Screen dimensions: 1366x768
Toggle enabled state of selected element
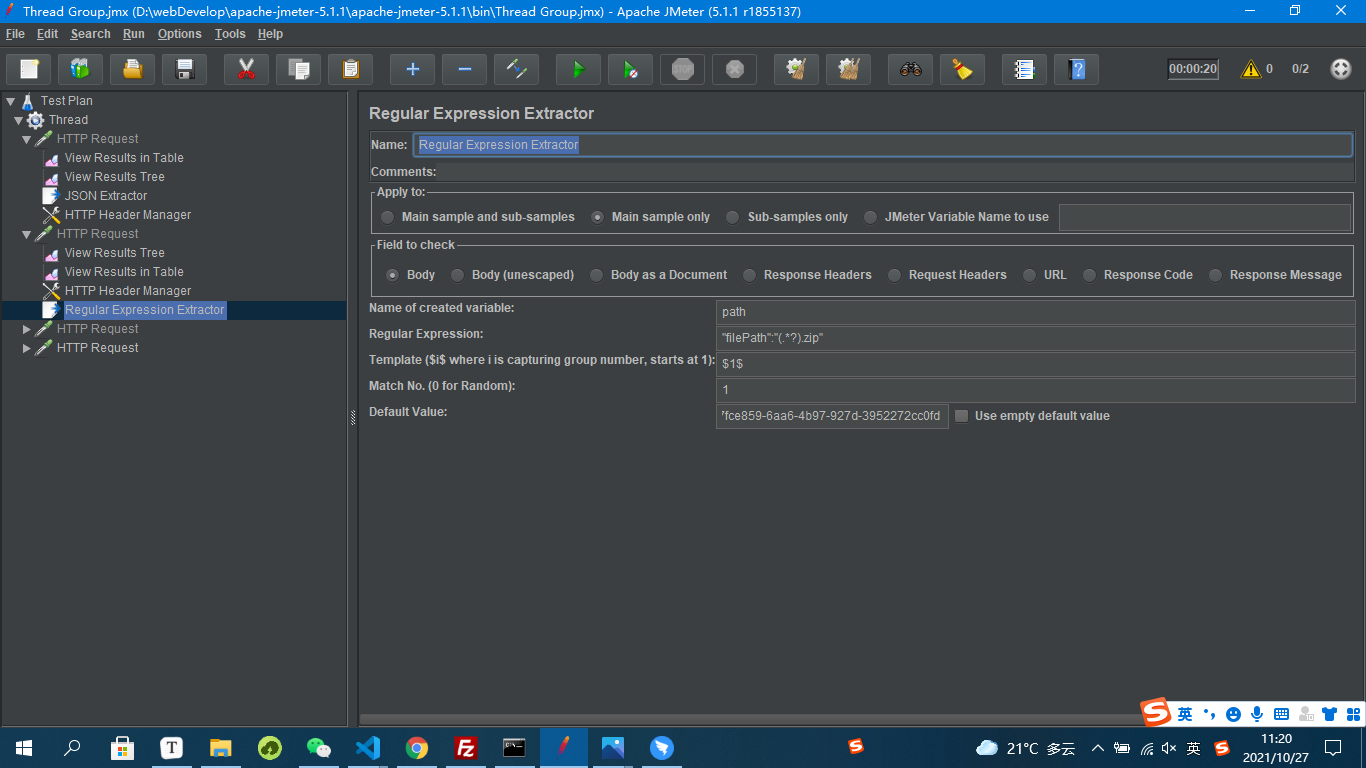[x=516, y=69]
